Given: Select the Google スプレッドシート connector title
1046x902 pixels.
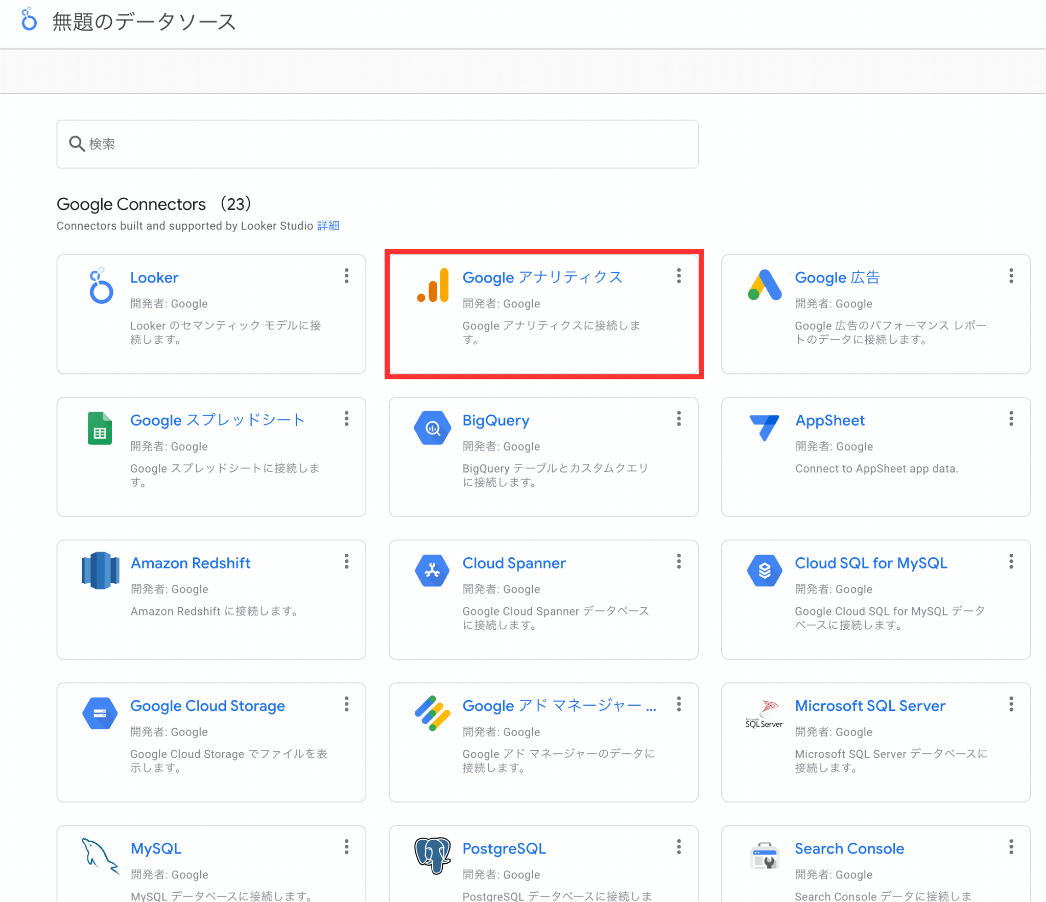Looking at the screenshot, I should [217, 420].
